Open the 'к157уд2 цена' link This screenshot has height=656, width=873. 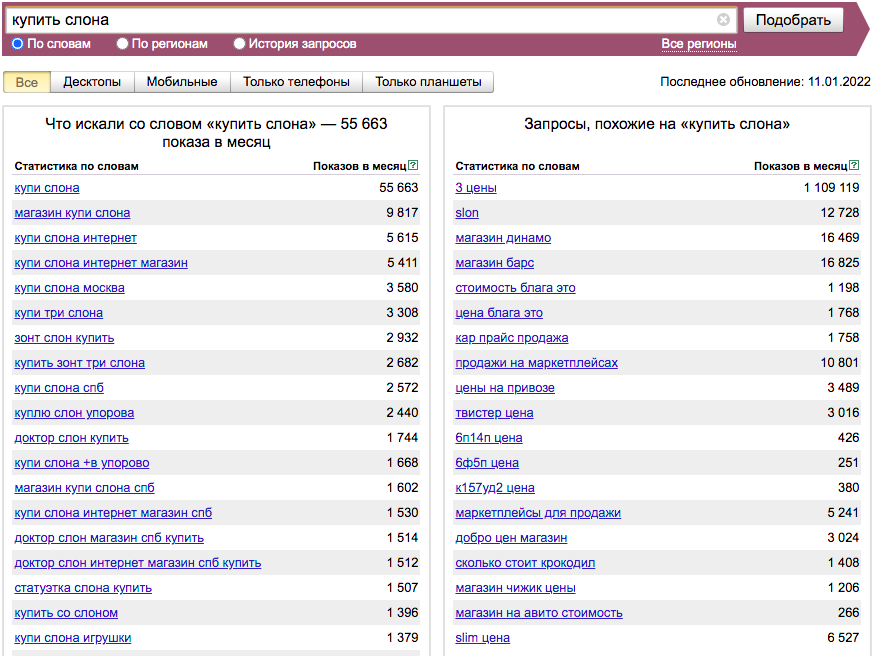pos(495,488)
